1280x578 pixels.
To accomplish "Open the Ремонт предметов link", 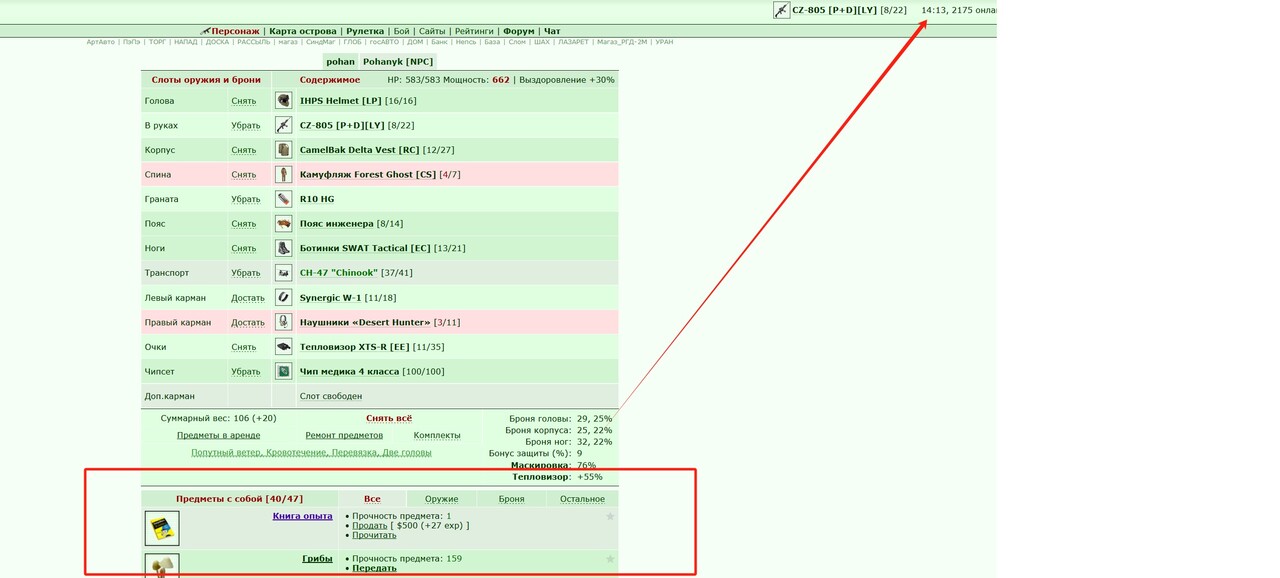I will click(344, 435).
